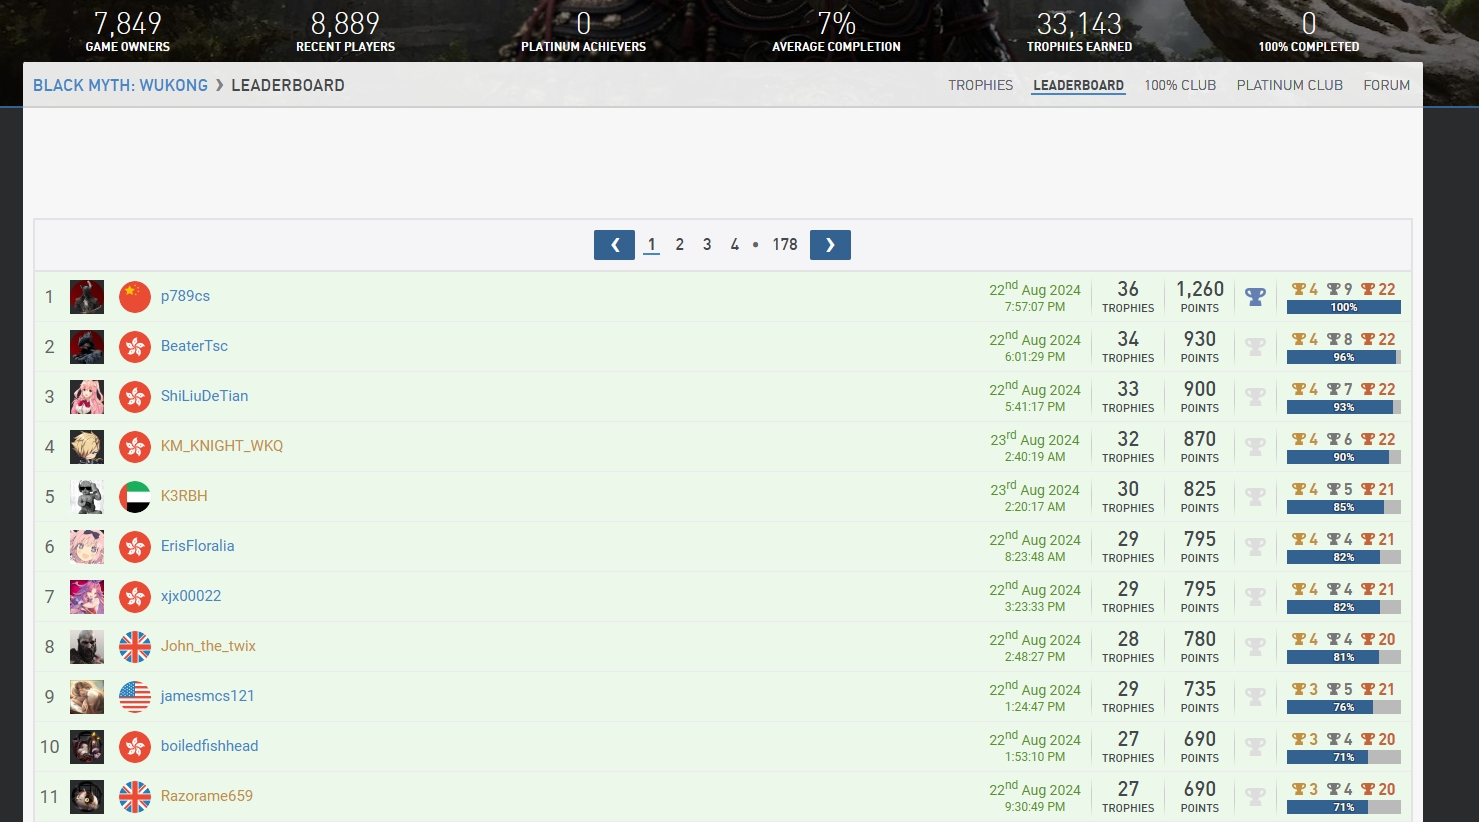The image size is (1479, 822).
Task: Go to next leaderboard page arrow
Action: click(830, 245)
